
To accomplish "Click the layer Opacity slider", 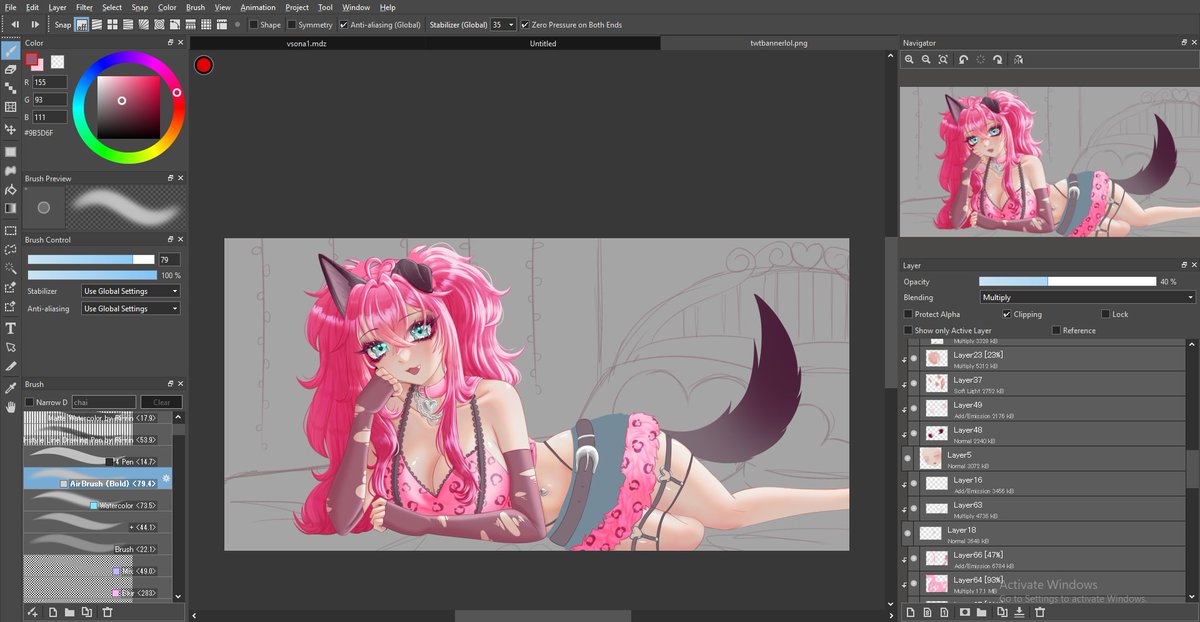I will [1067, 282].
